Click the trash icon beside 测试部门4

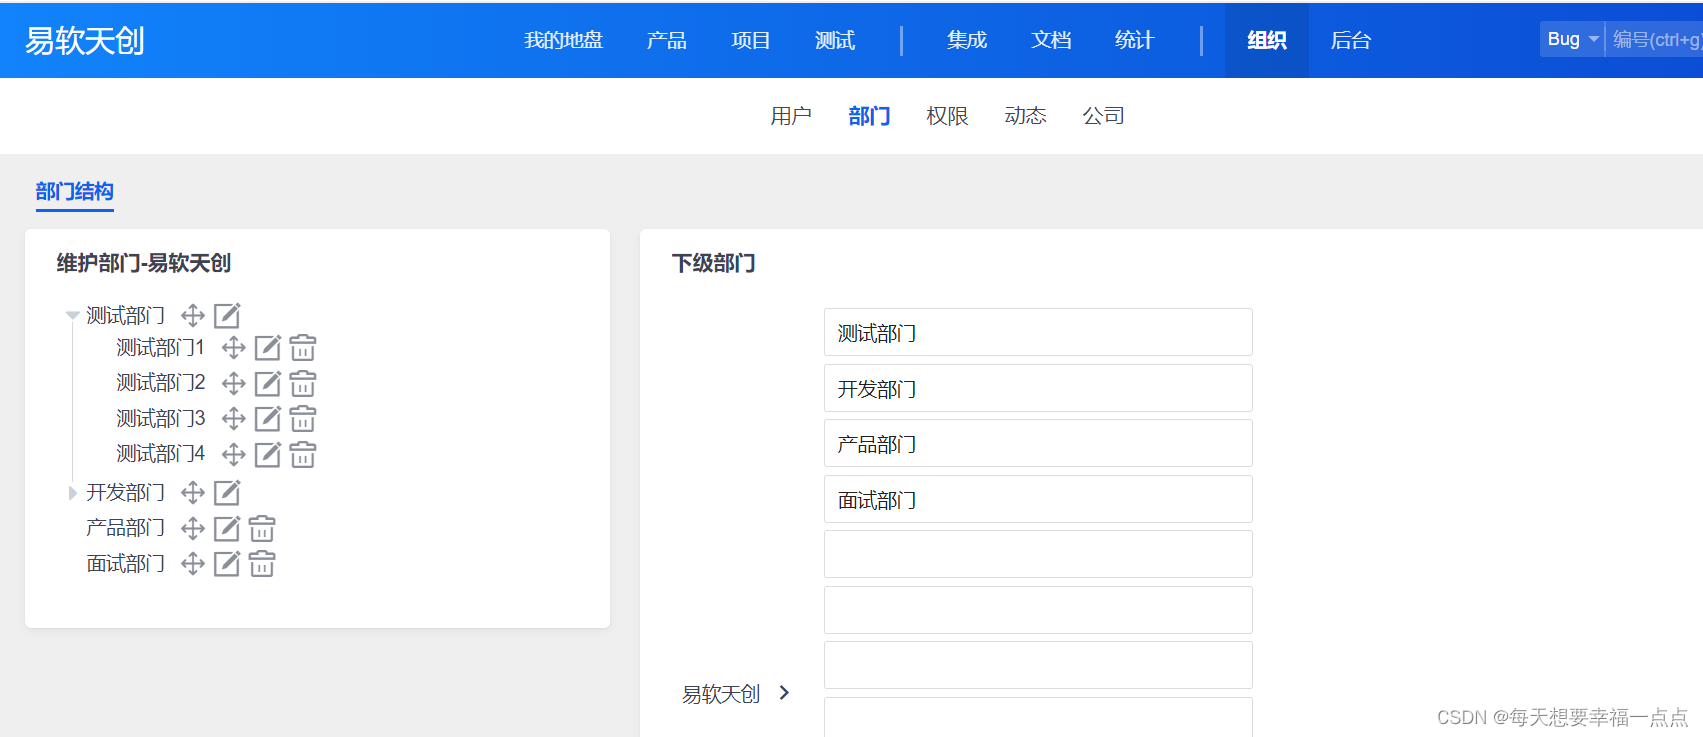[x=302, y=455]
